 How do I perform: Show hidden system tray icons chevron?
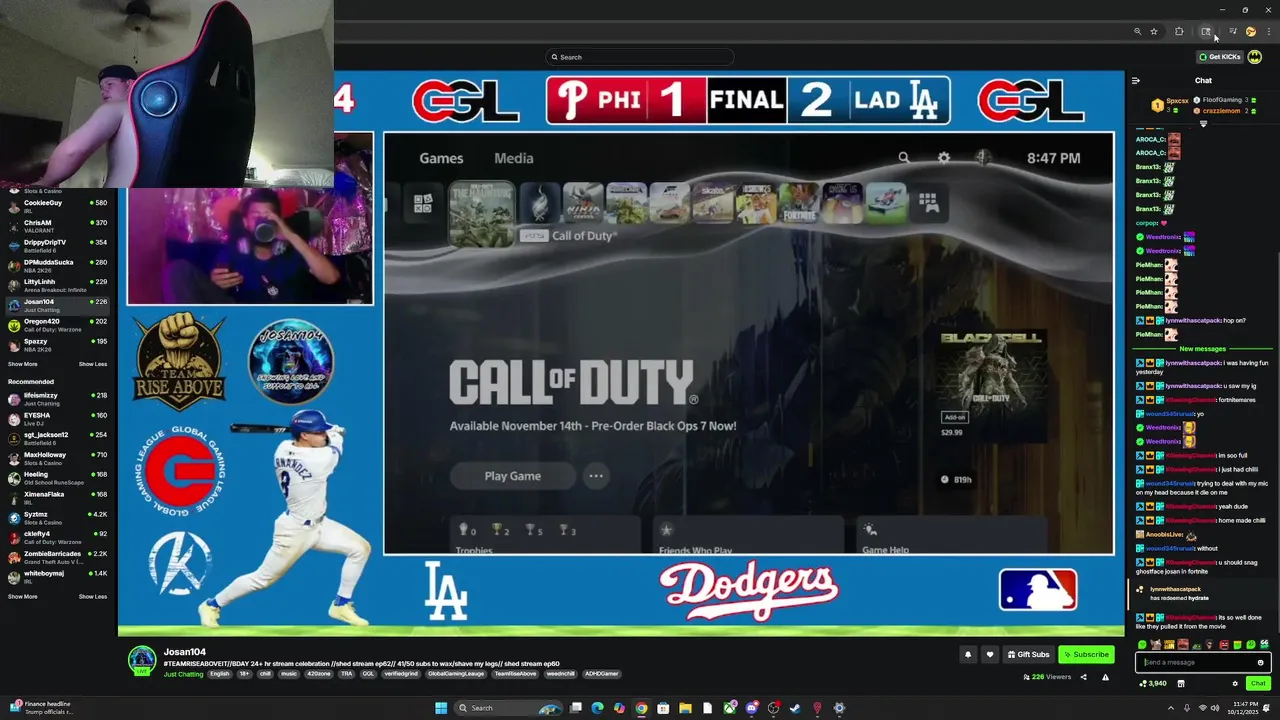[1171, 708]
